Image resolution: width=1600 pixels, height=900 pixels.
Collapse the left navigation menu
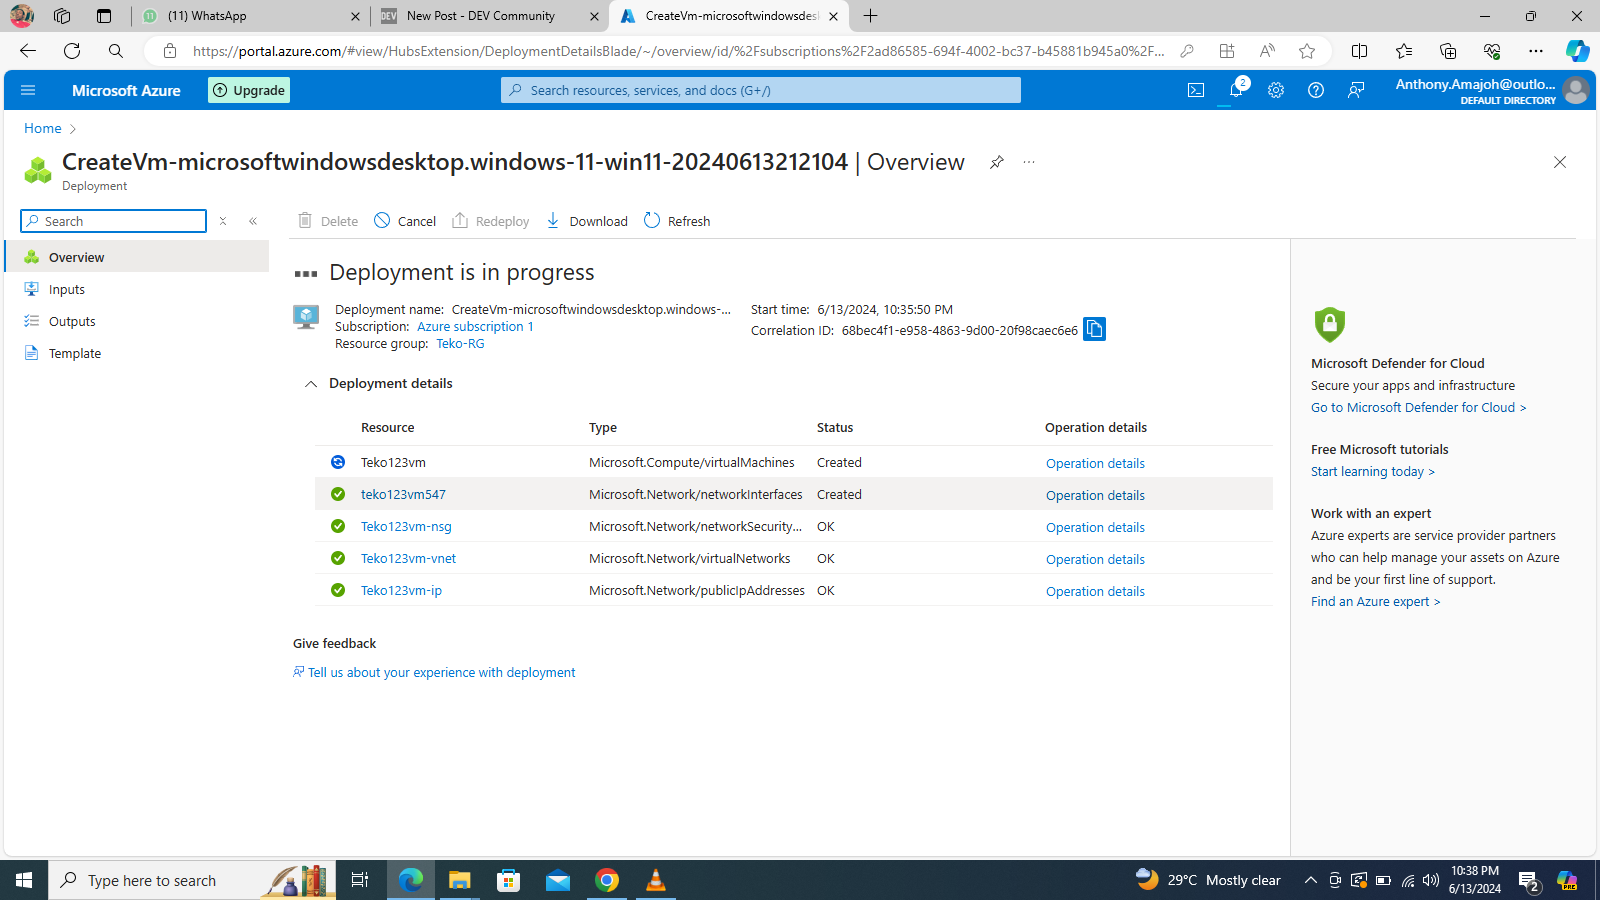pos(253,221)
